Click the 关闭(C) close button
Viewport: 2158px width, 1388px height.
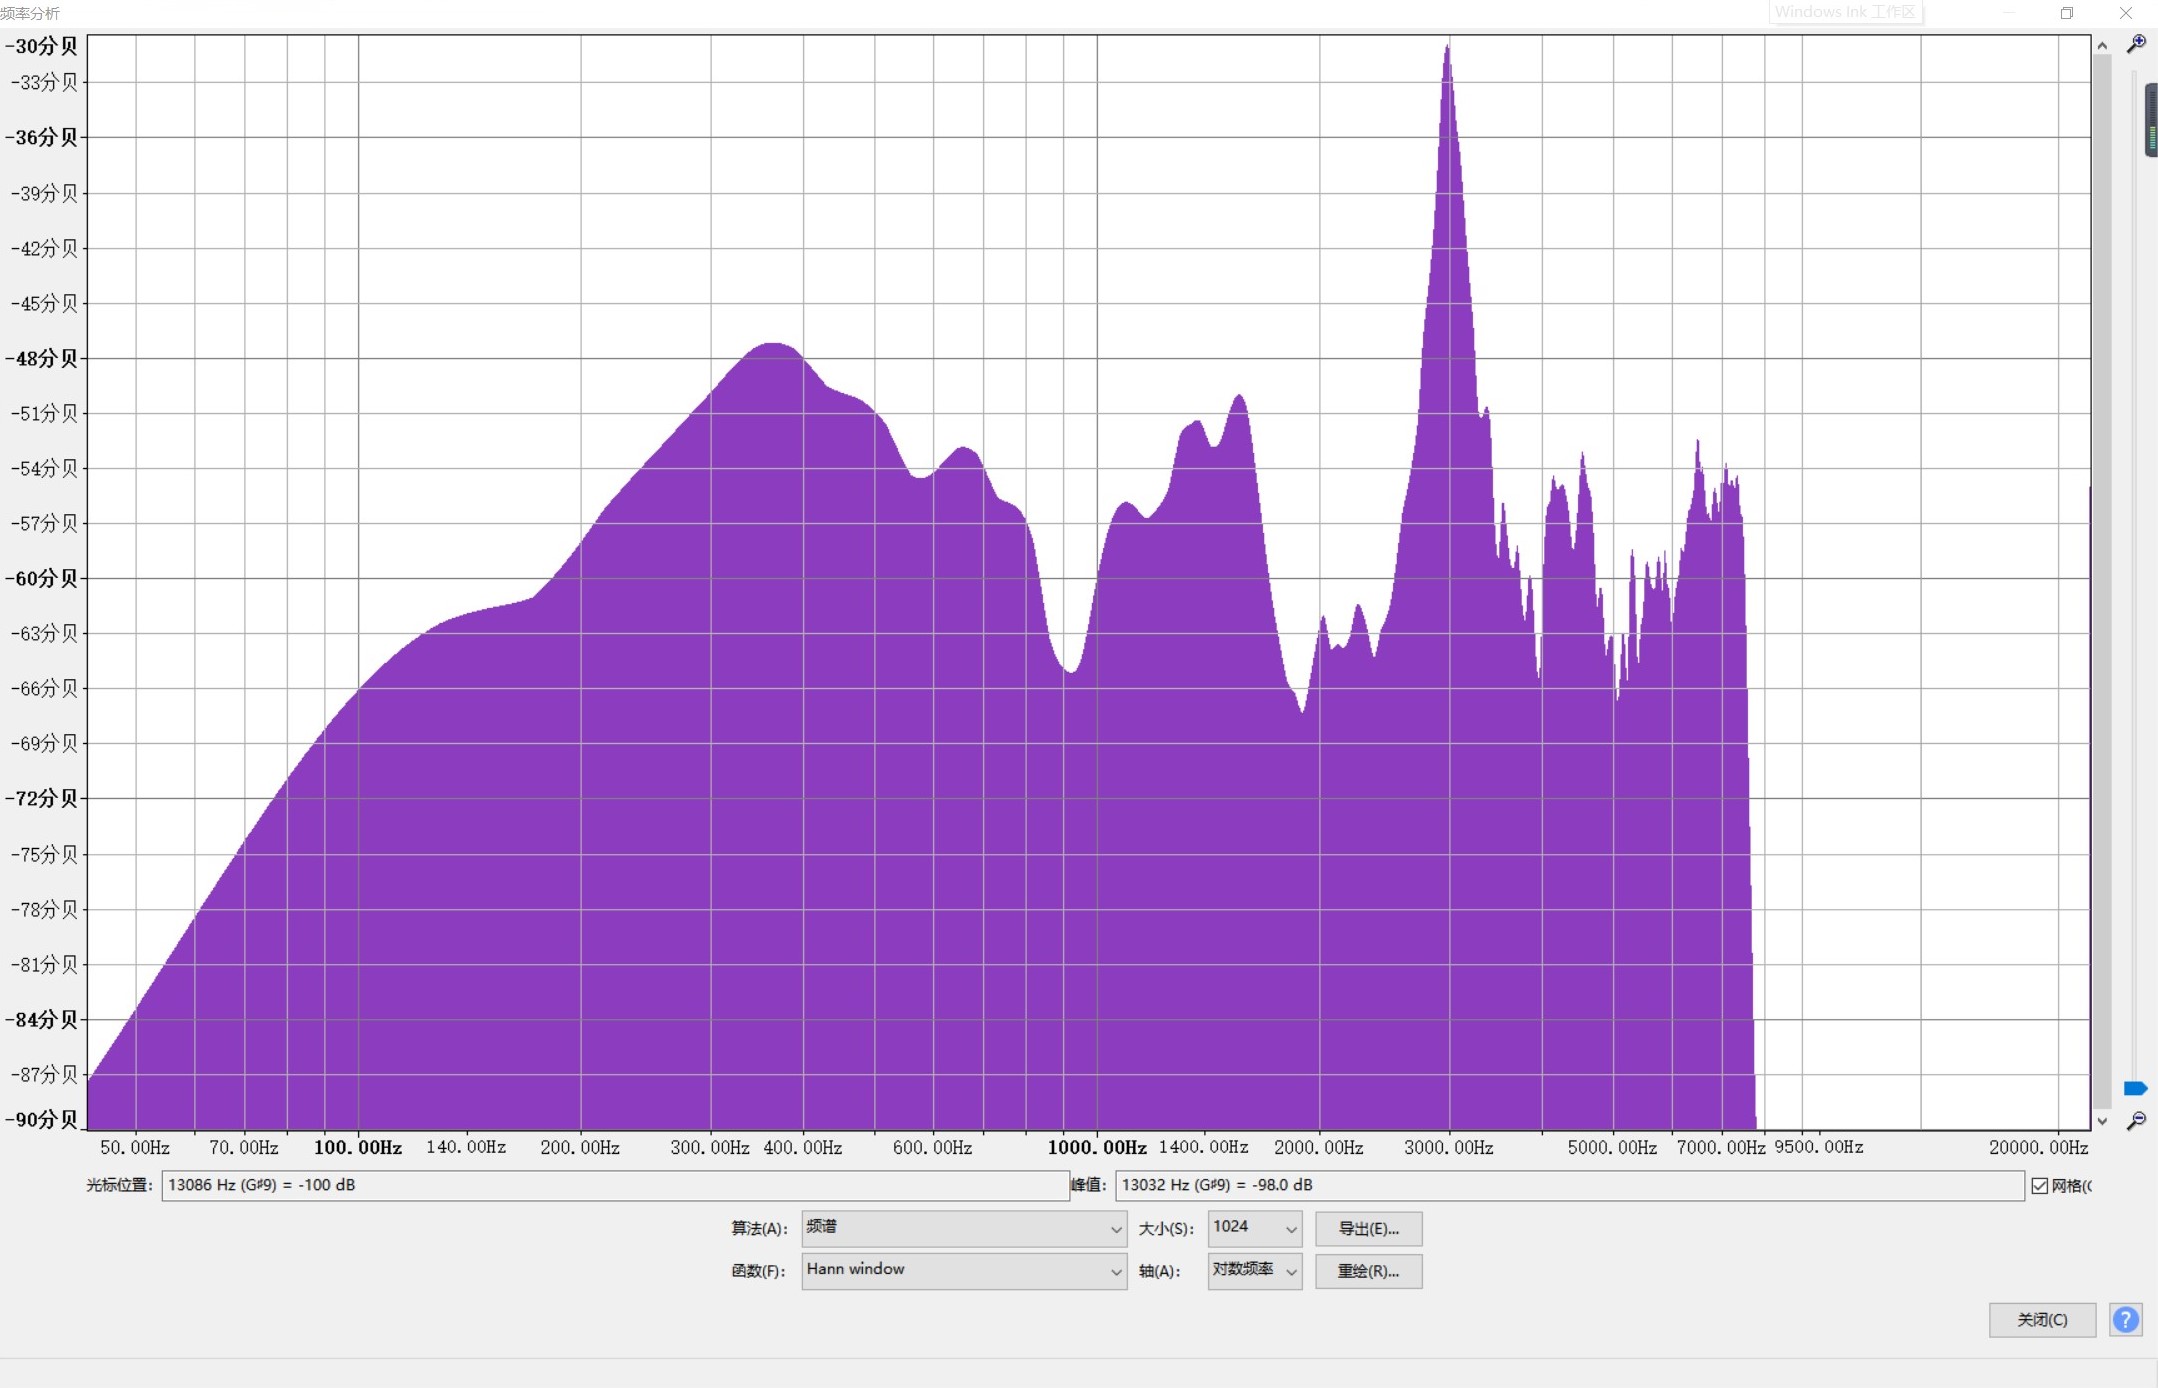click(2041, 1320)
